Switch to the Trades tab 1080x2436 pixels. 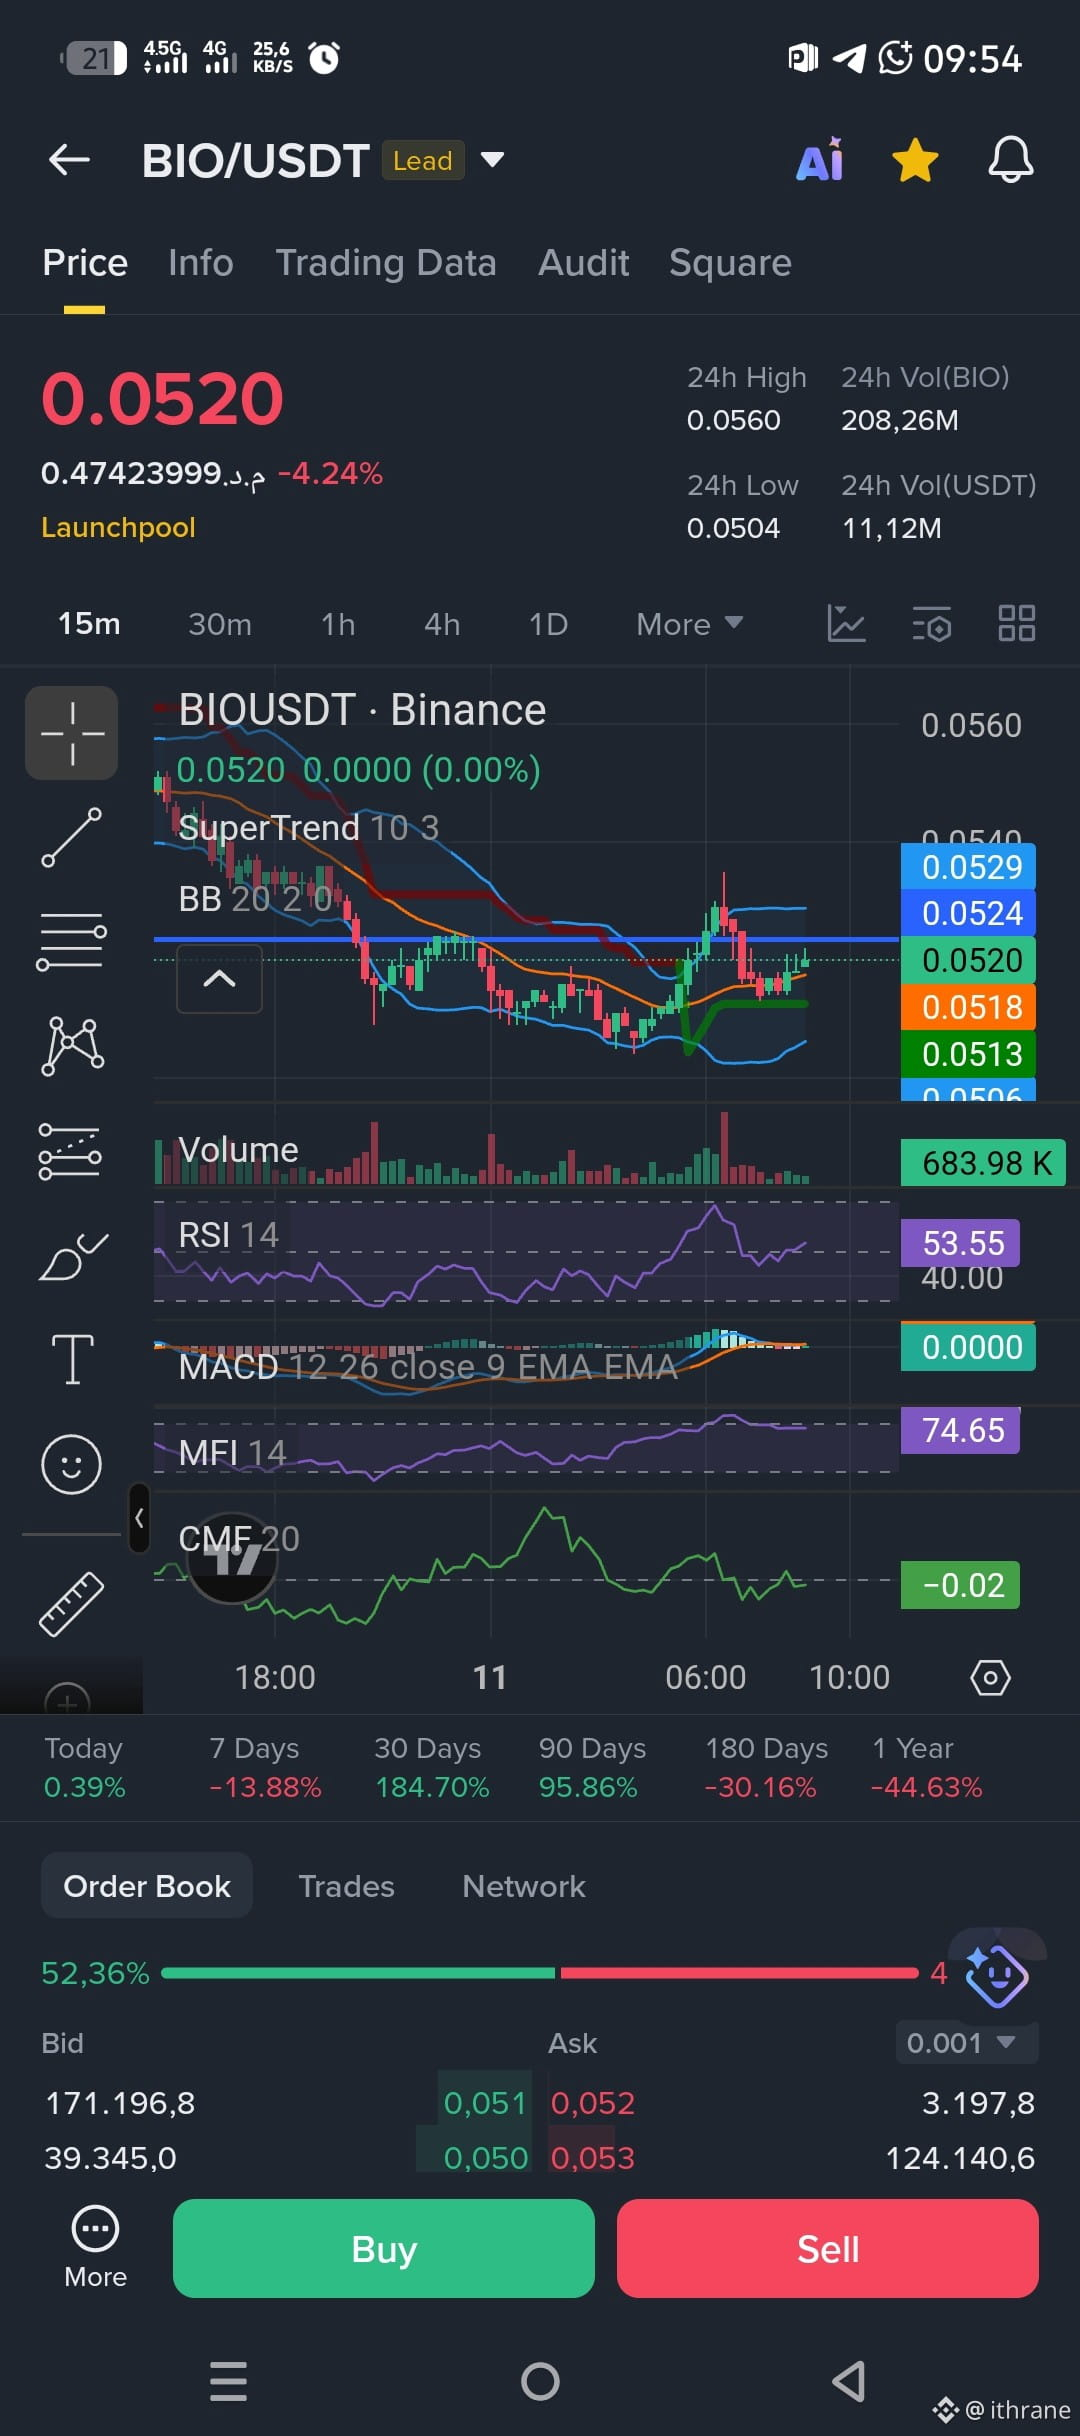click(347, 1886)
